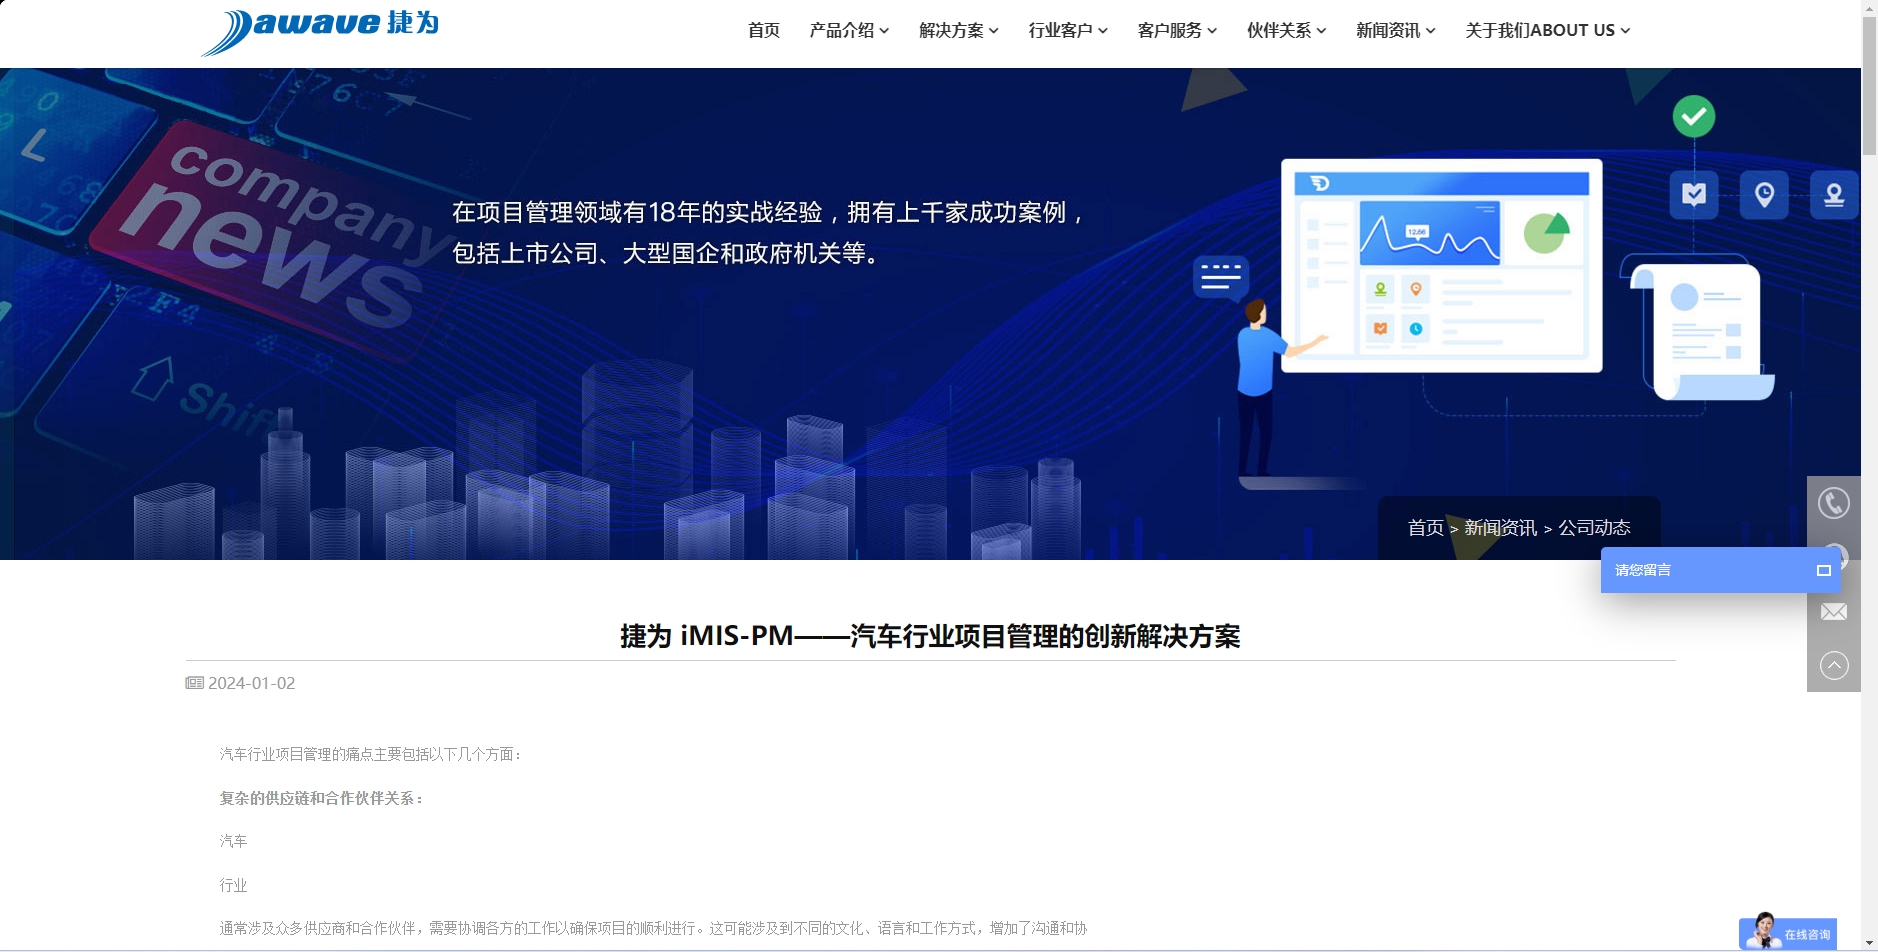
Task: Expand the 解决方案 navigation dropdown
Action: pos(959,30)
